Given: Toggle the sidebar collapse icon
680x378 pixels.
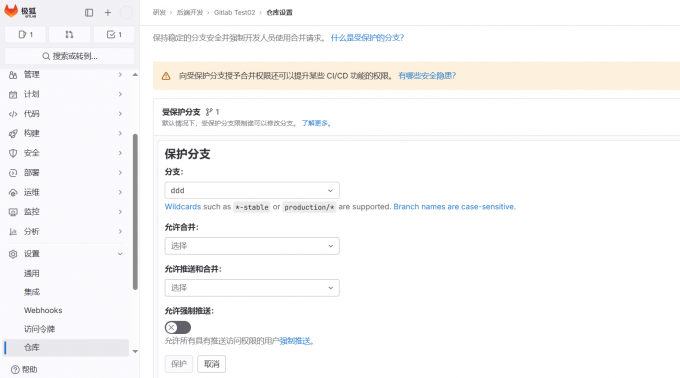Looking at the screenshot, I should click(x=89, y=13).
